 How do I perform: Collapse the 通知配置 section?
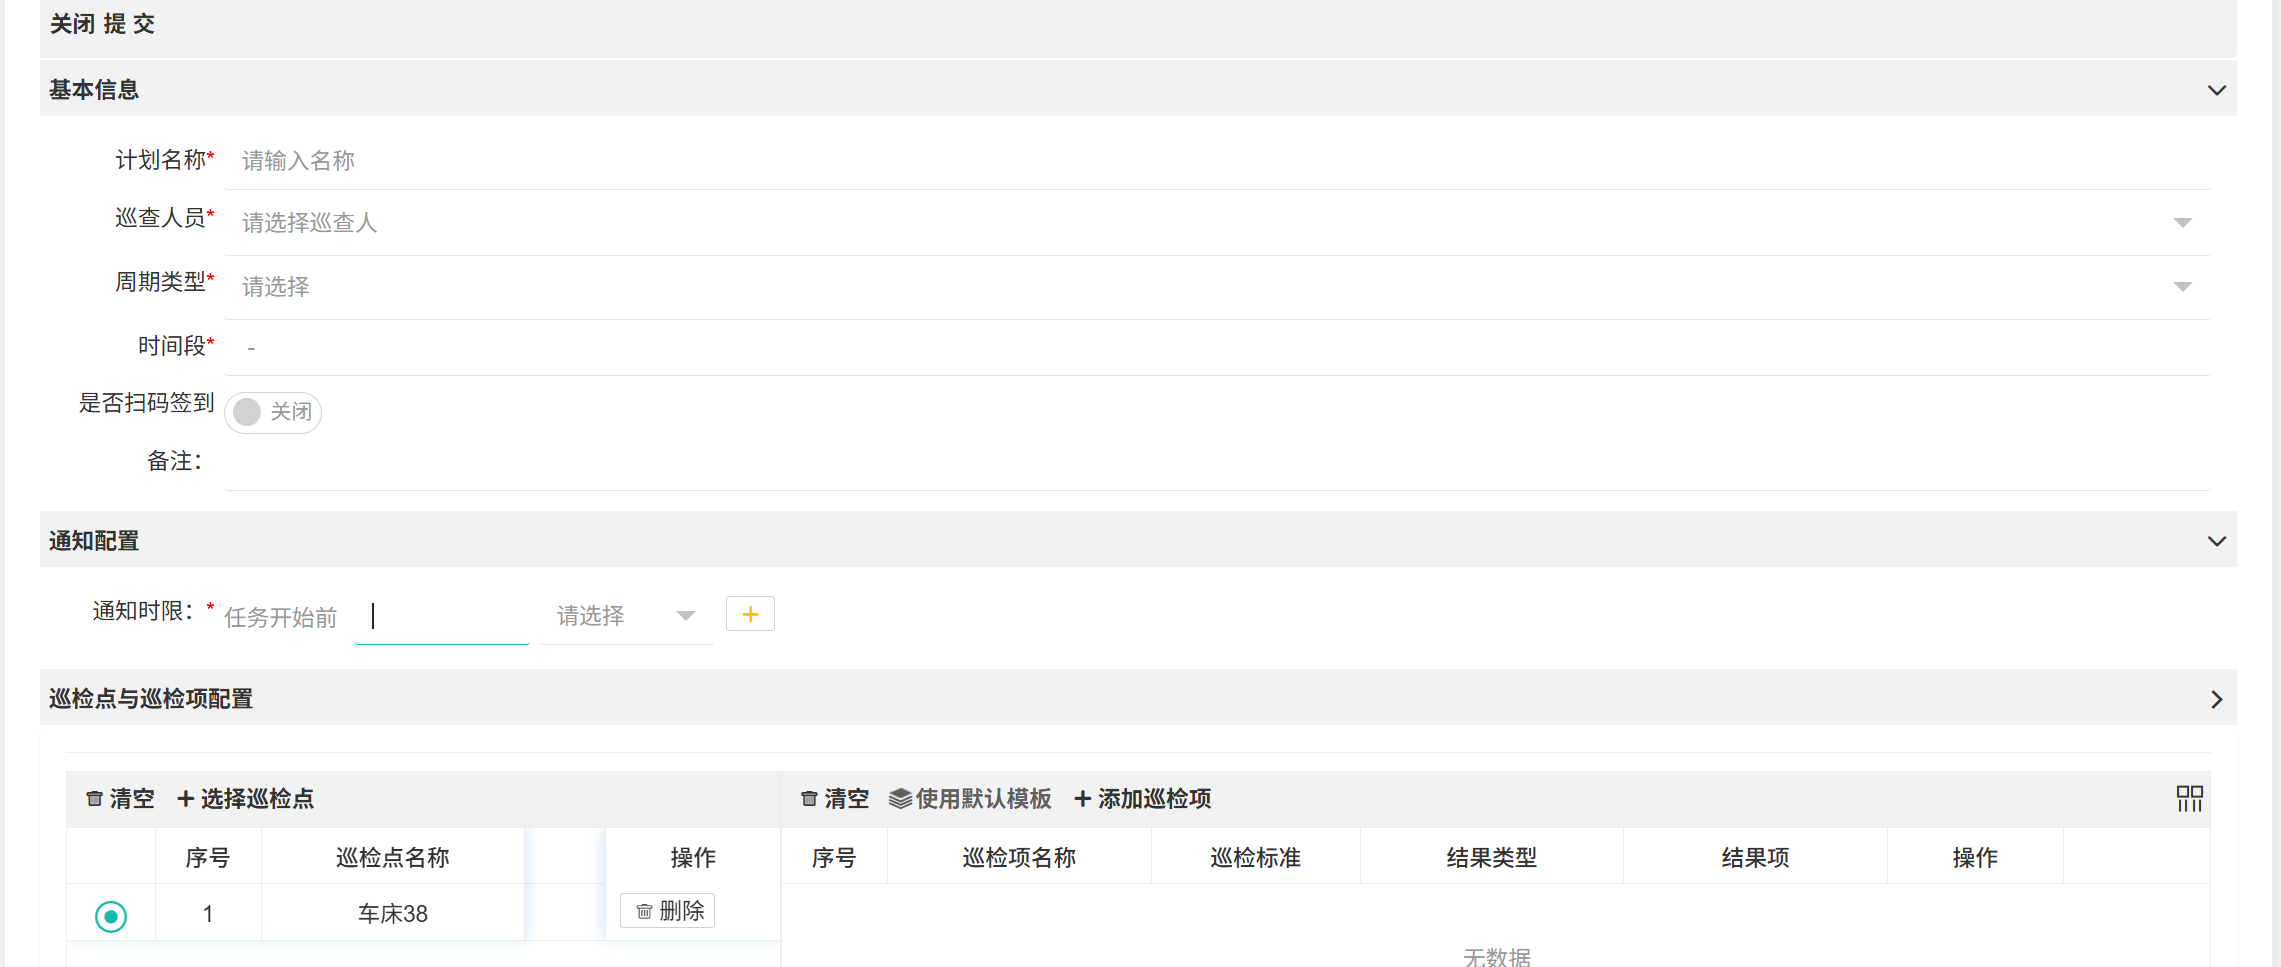click(2216, 541)
